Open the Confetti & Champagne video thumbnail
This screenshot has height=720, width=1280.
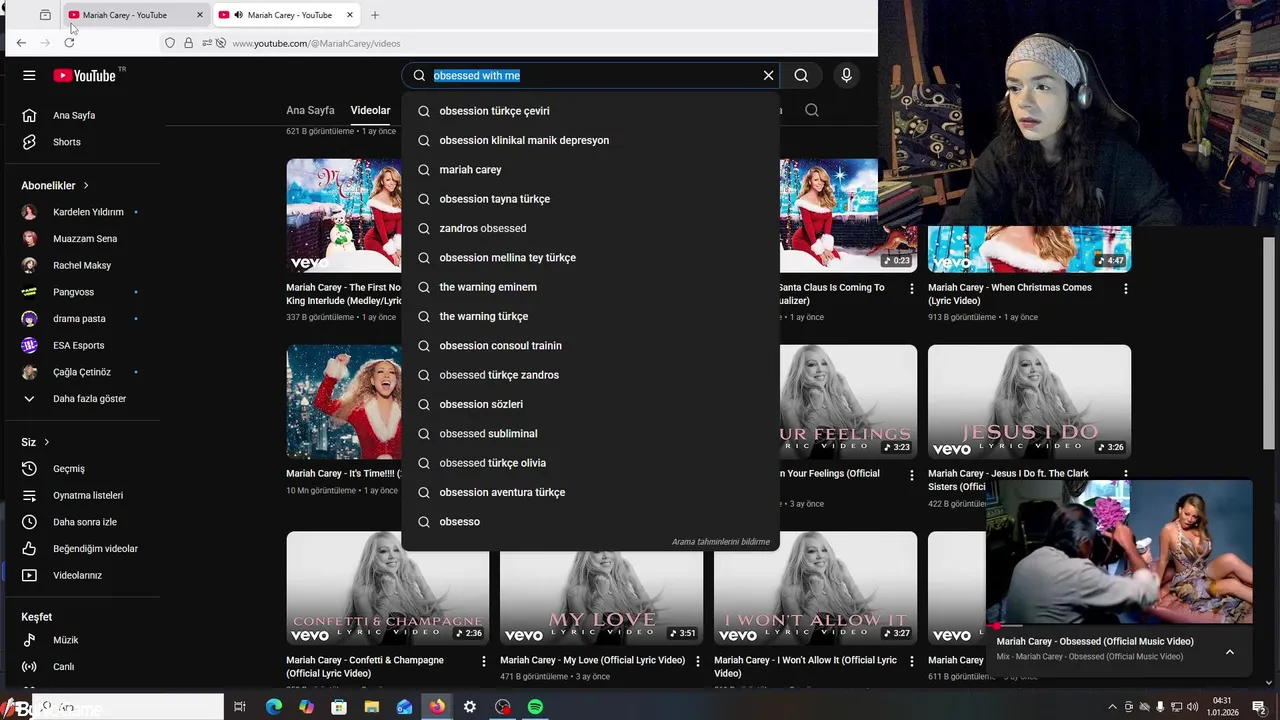click(388, 588)
